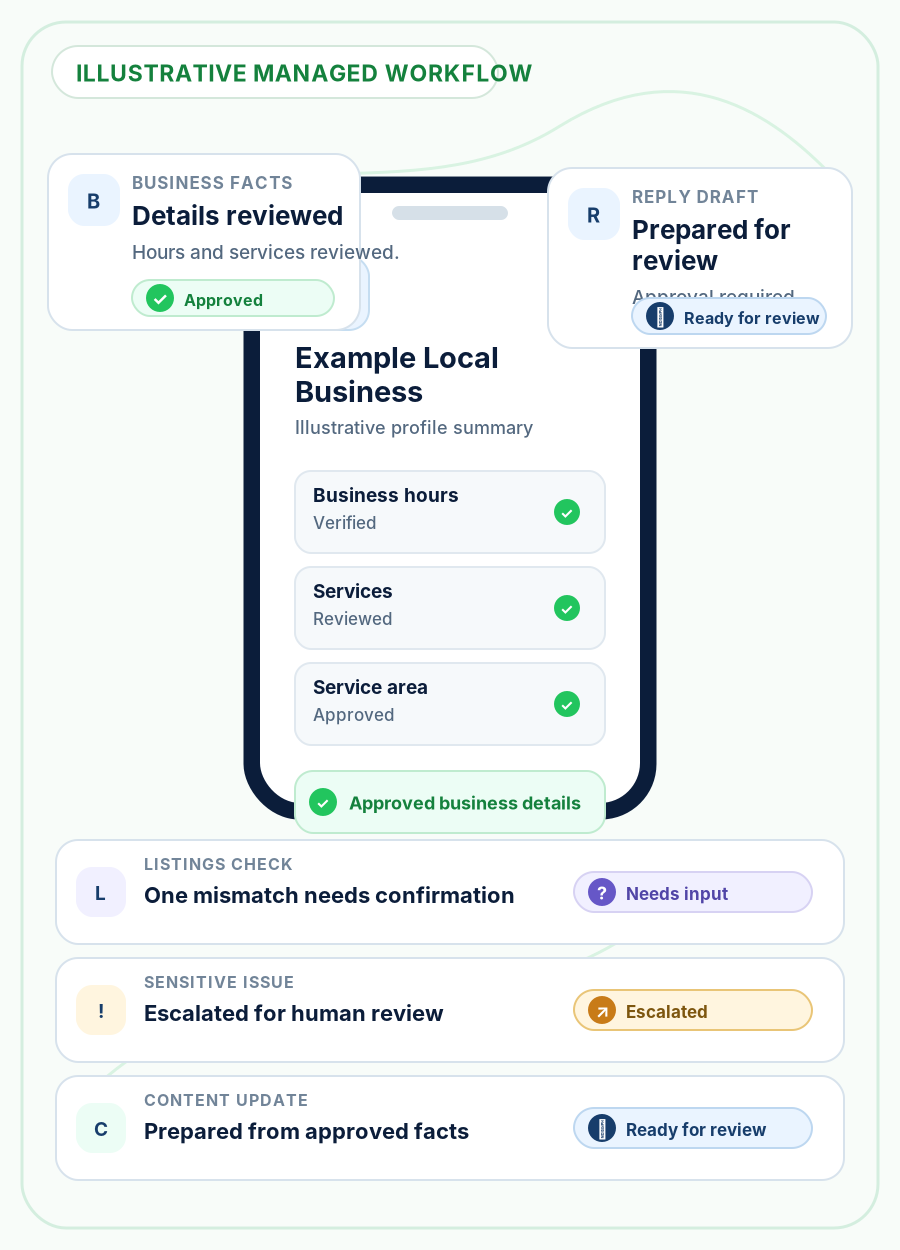
Task: Click 'Prepared from approved facts' text
Action: coord(307,1131)
